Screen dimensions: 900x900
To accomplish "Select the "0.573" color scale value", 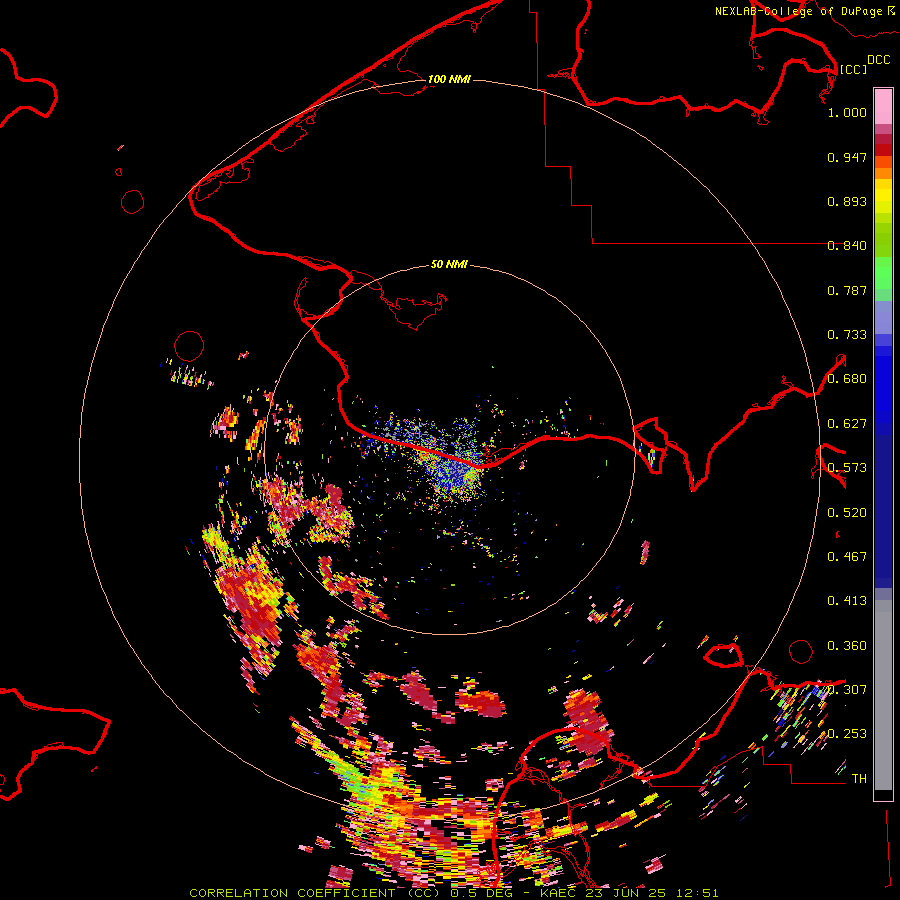I will (x=847, y=468).
